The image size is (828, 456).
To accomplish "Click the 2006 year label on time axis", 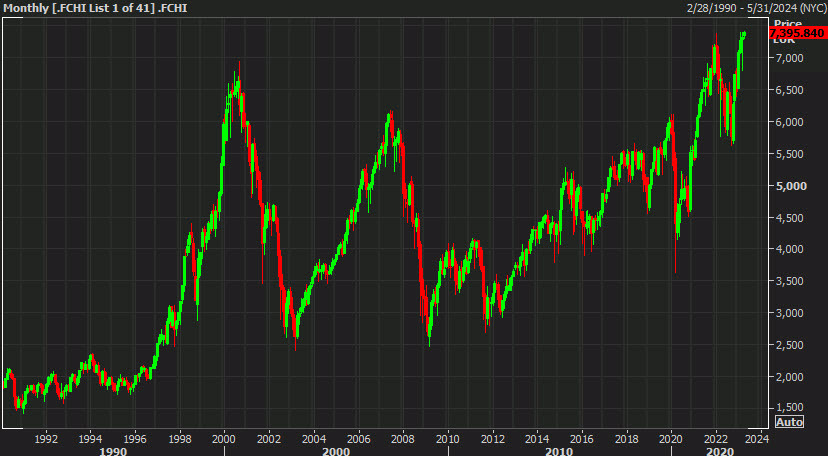I will [358, 438].
